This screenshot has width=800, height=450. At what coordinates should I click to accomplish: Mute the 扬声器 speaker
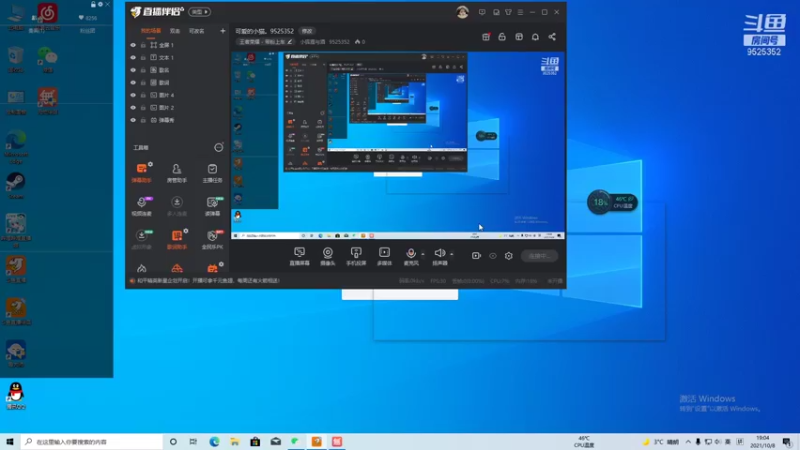point(439,254)
